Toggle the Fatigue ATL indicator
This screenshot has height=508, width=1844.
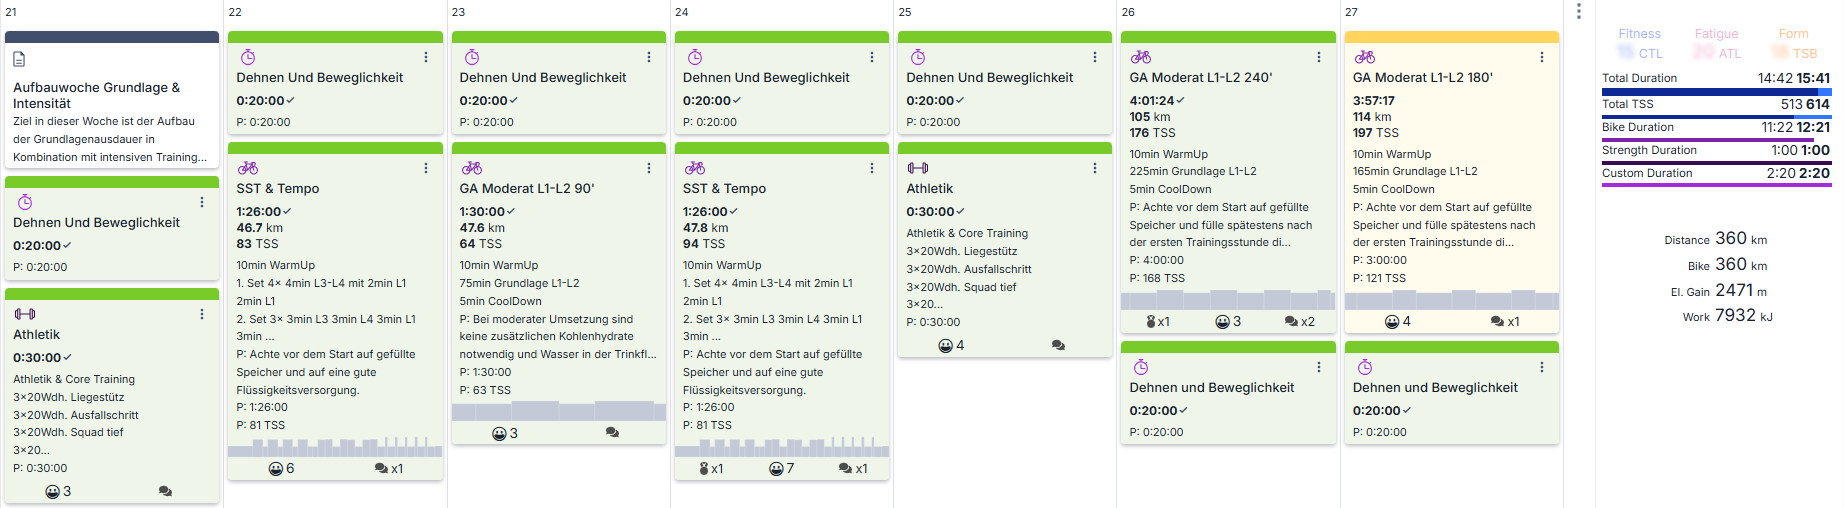1717,44
